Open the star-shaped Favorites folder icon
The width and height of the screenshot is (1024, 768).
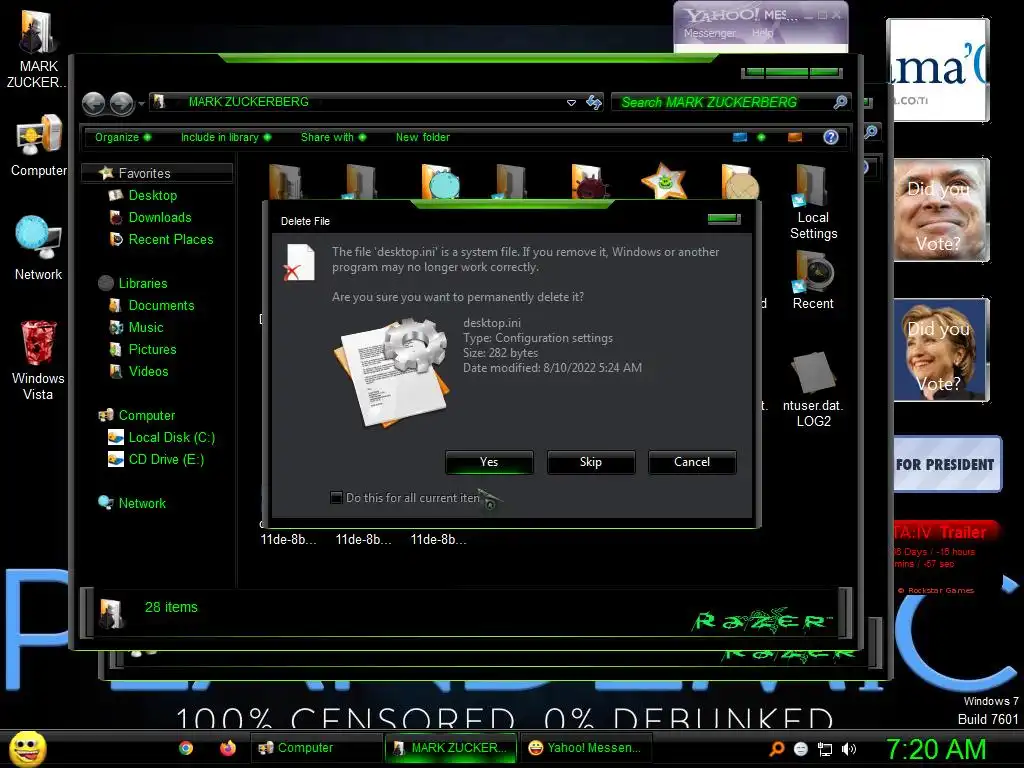click(x=664, y=180)
